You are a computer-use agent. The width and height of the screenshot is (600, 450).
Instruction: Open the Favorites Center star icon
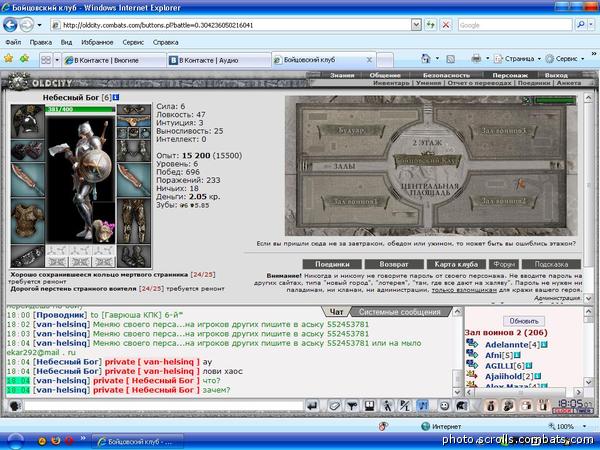point(8,59)
